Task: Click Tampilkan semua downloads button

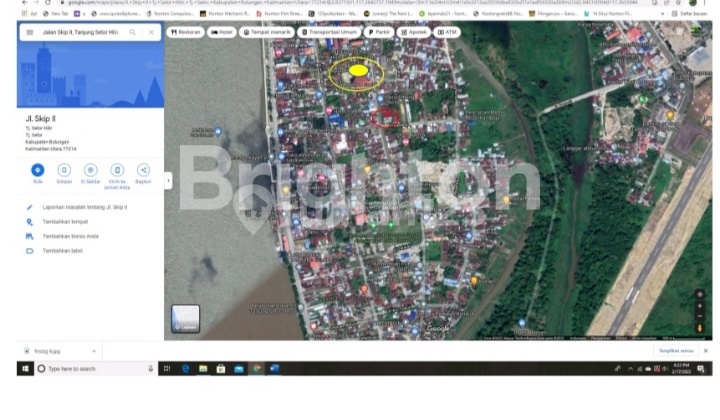Action: (x=675, y=351)
